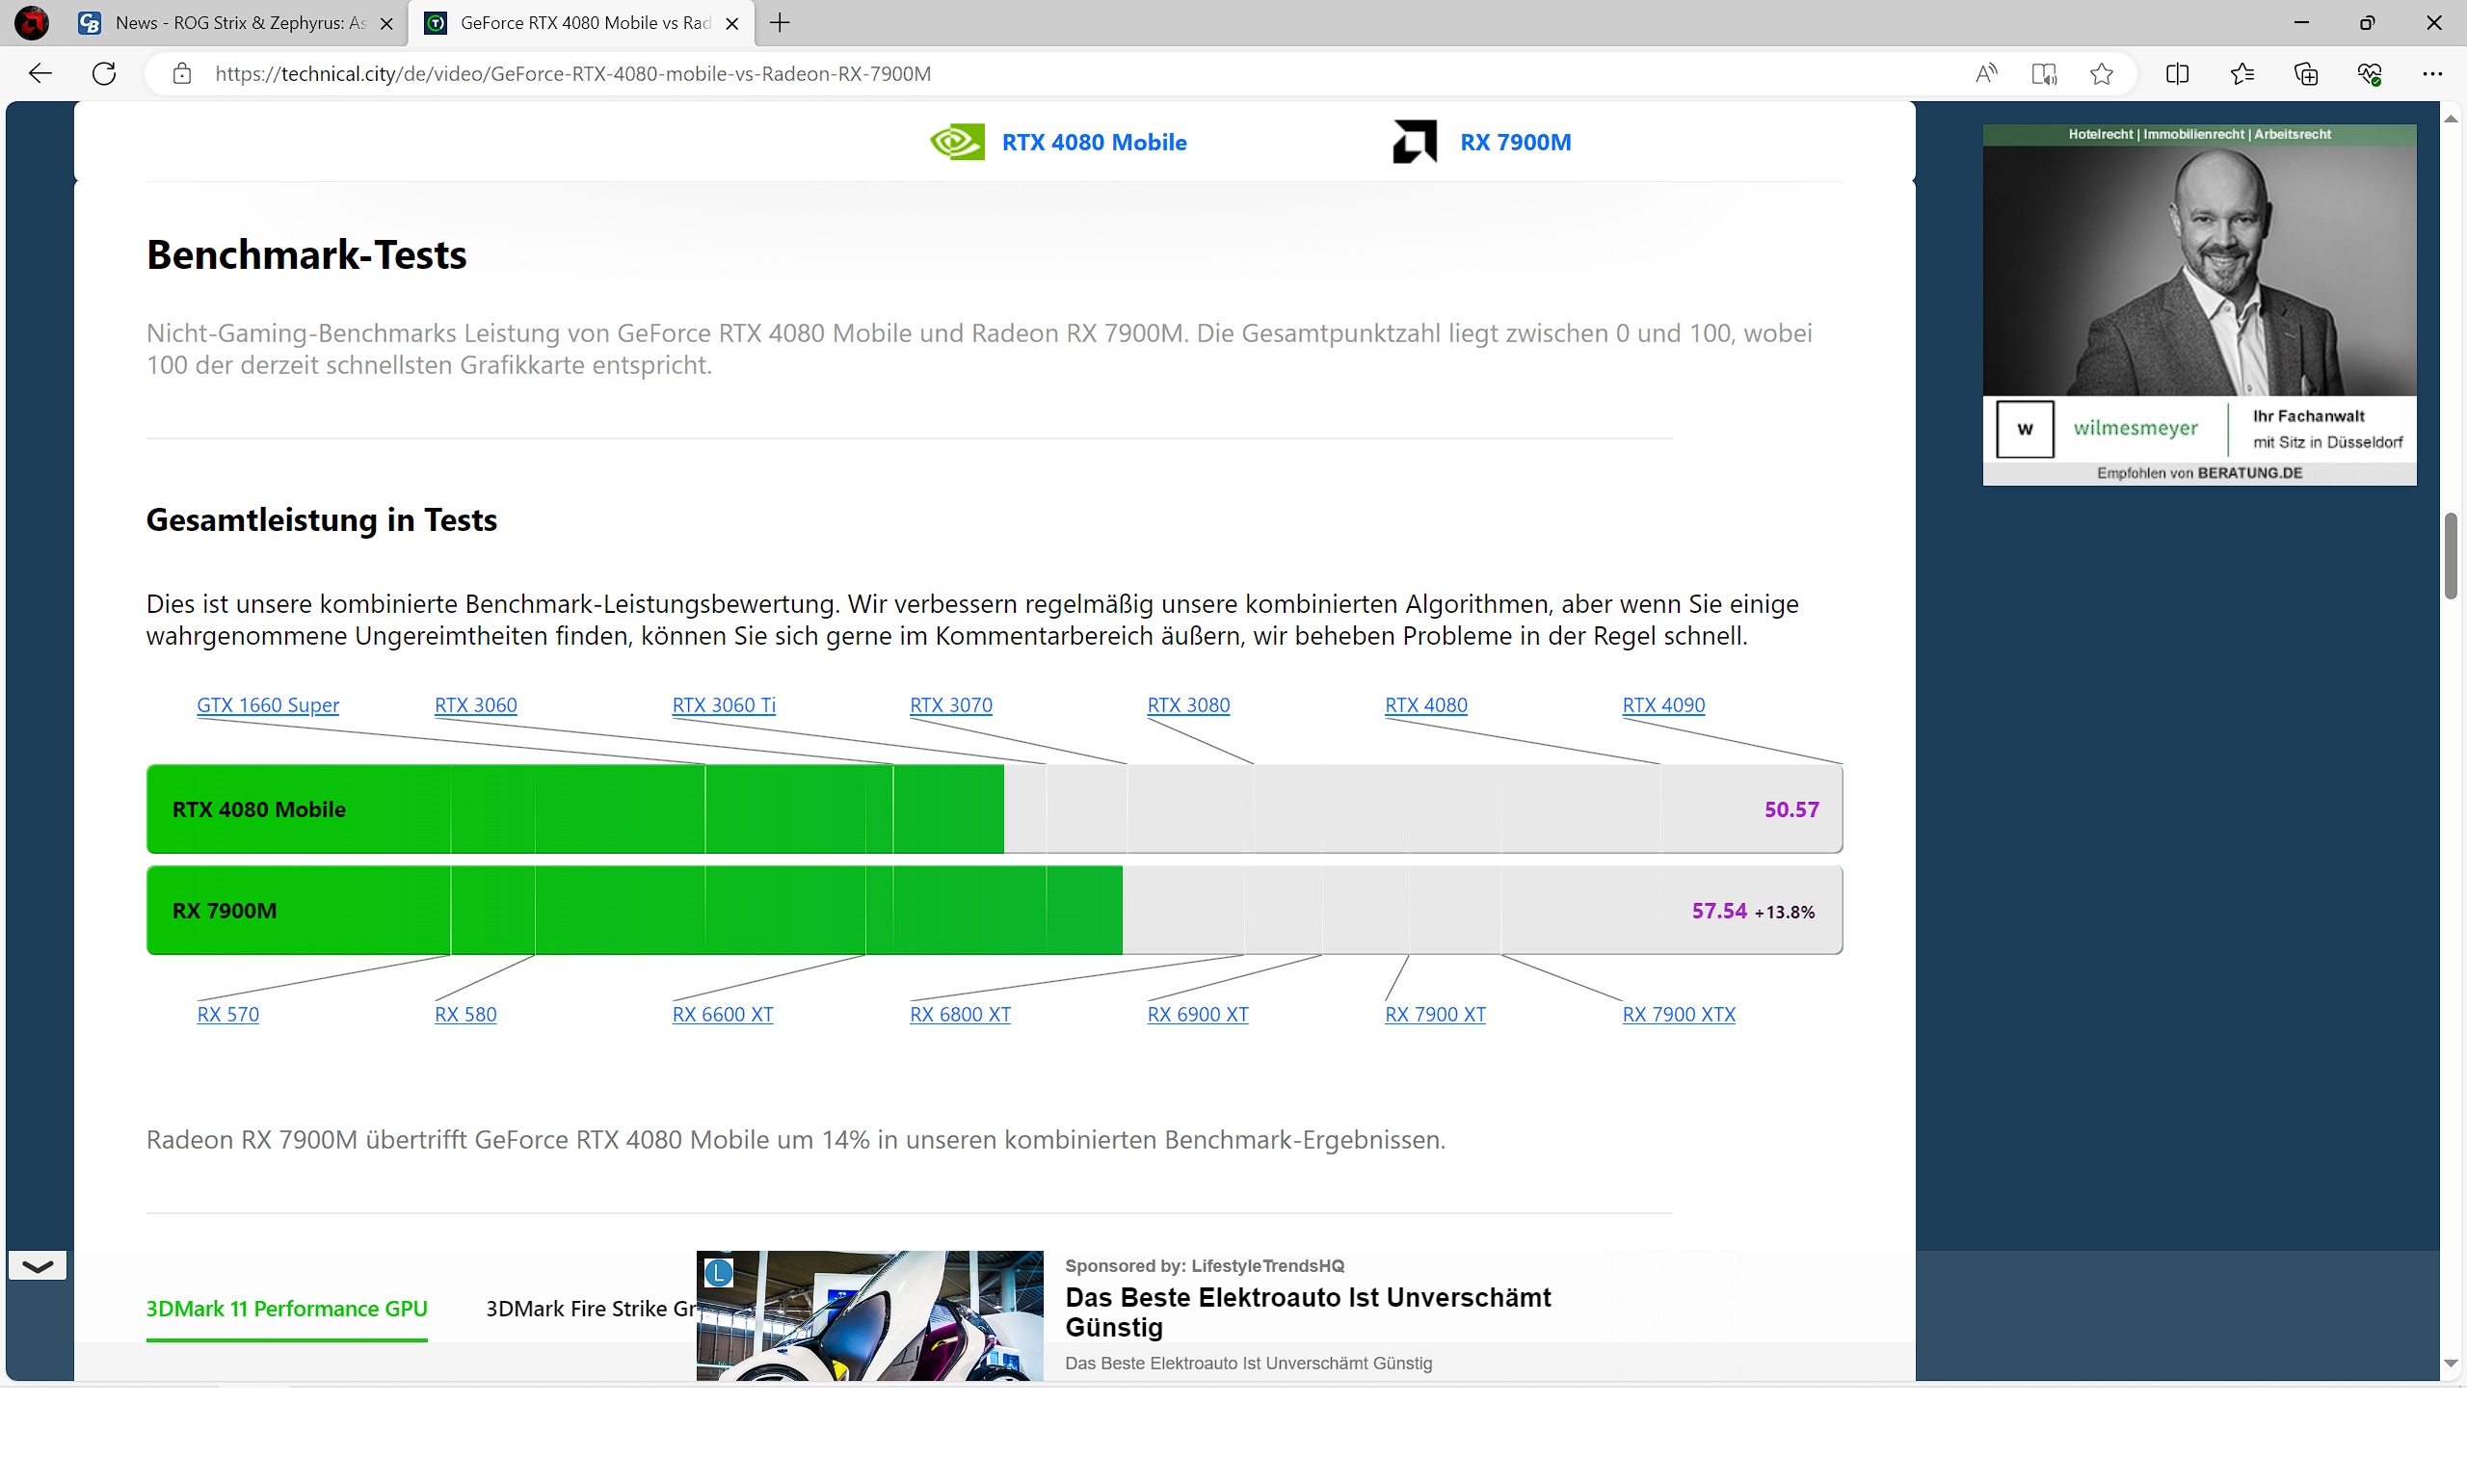Viewport: 2467px width, 1484px height.
Task: Open browser essentials heart icon
Action: (2369, 73)
